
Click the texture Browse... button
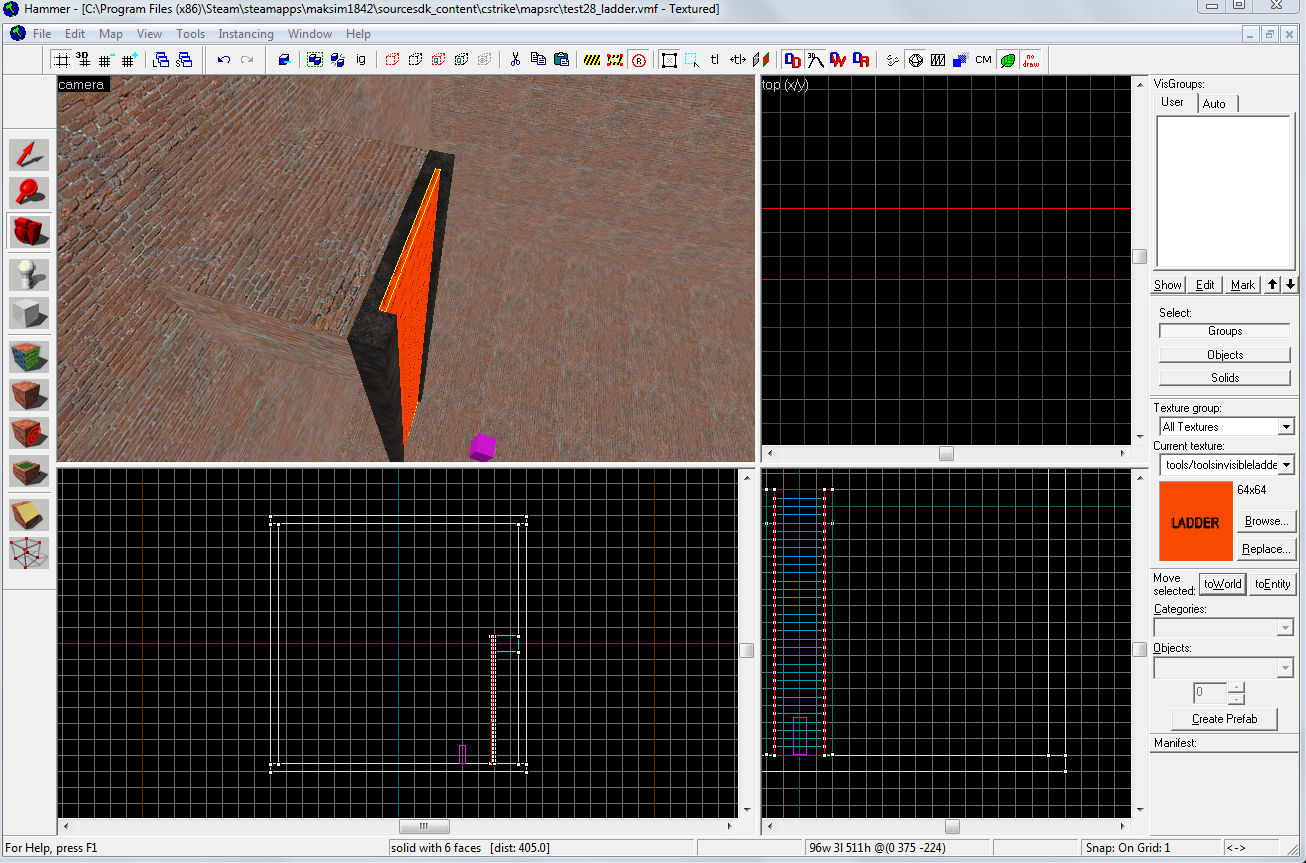1267,521
